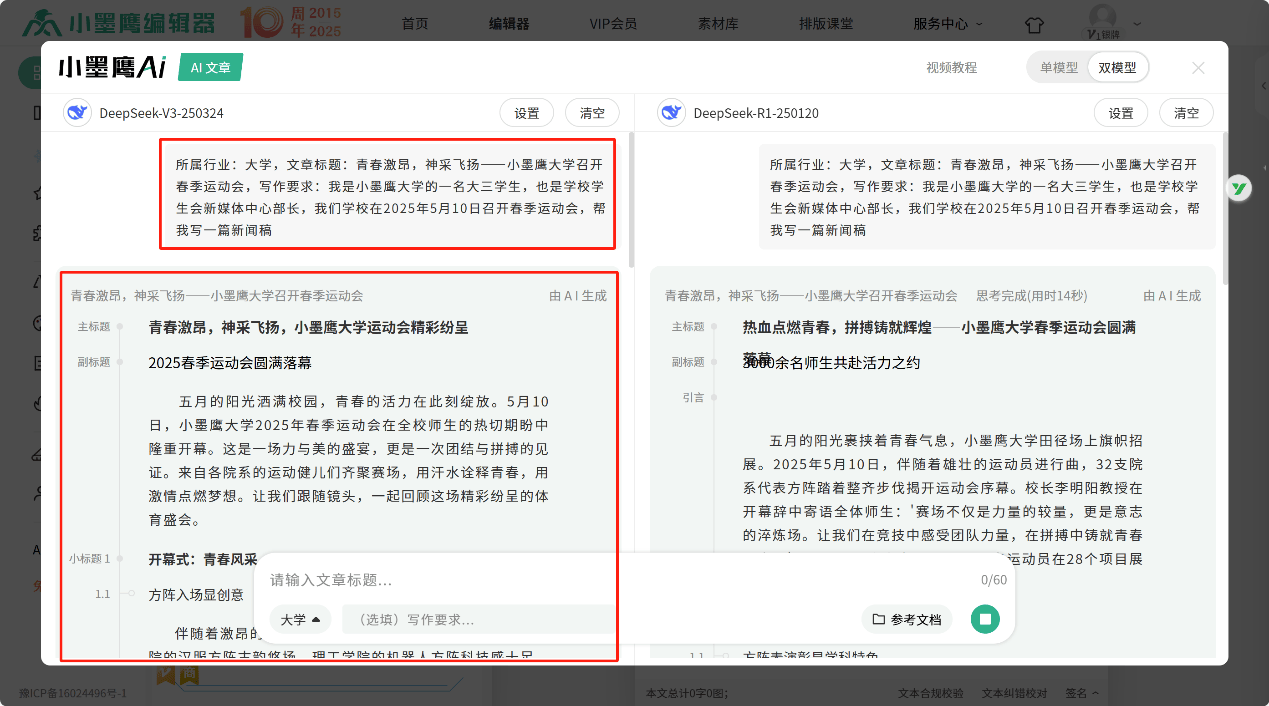Click the AI文章 tag tab
This screenshot has height=706, width=1269.
[210, 68]
